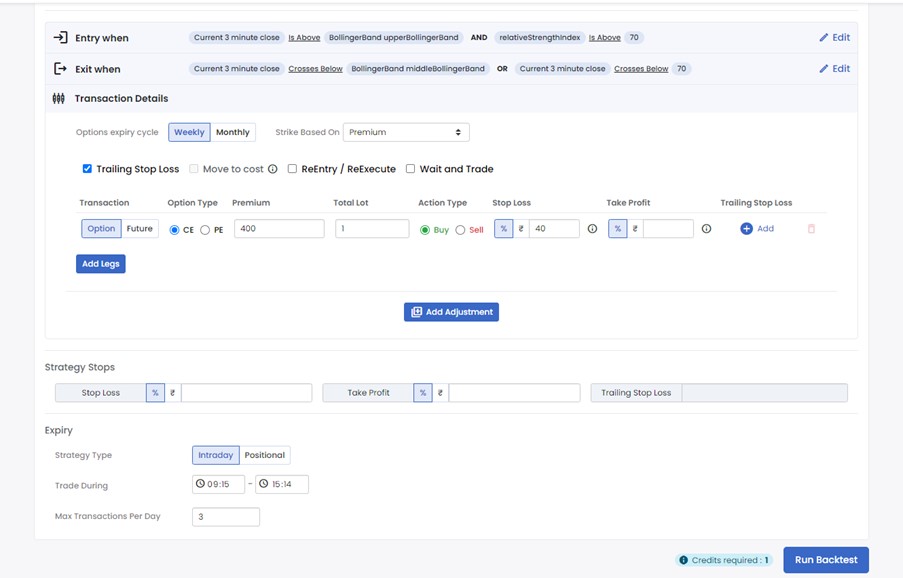Image resolution: width=903 pixels, height=578 pixels.
Task: Switch expiry cycle to Monthly
Action: point(233,132)
